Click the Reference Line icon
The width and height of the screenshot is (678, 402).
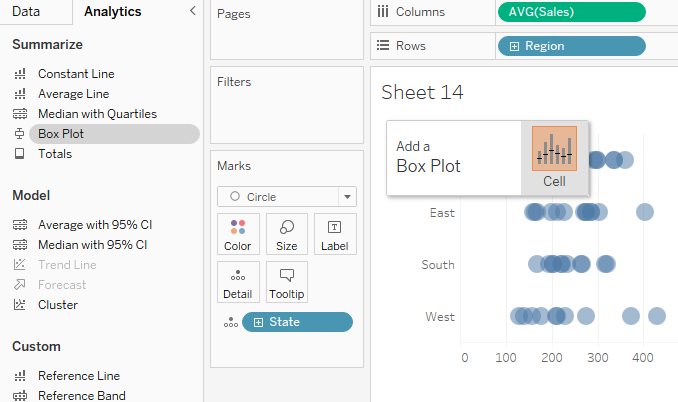click(19, 376)
